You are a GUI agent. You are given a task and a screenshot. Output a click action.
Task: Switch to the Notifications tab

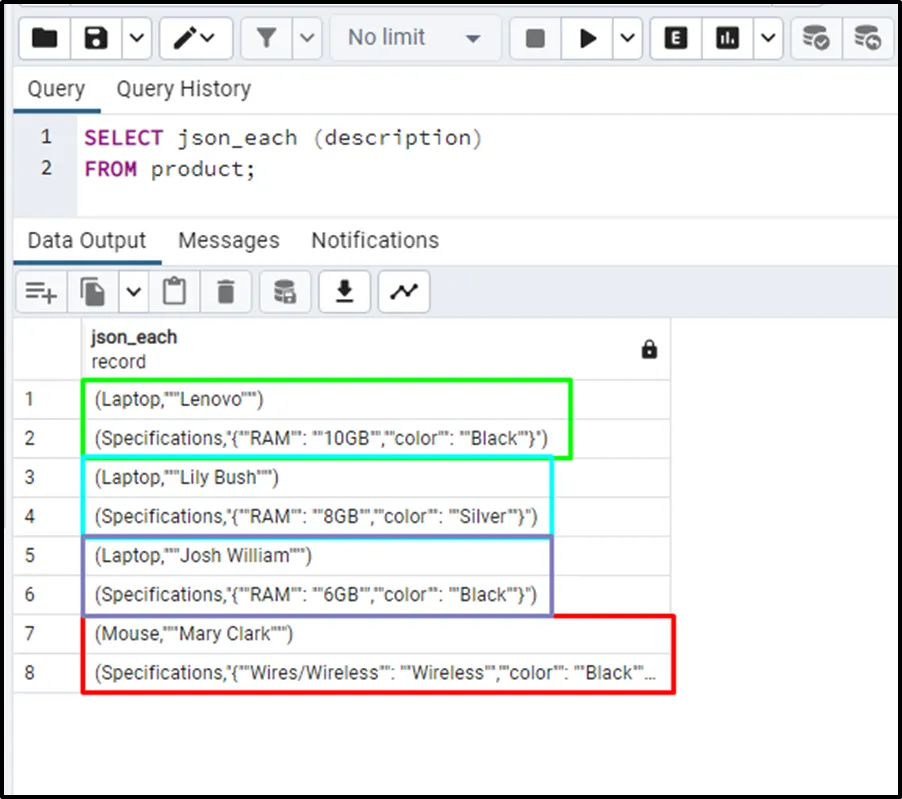tap(375, 241)
